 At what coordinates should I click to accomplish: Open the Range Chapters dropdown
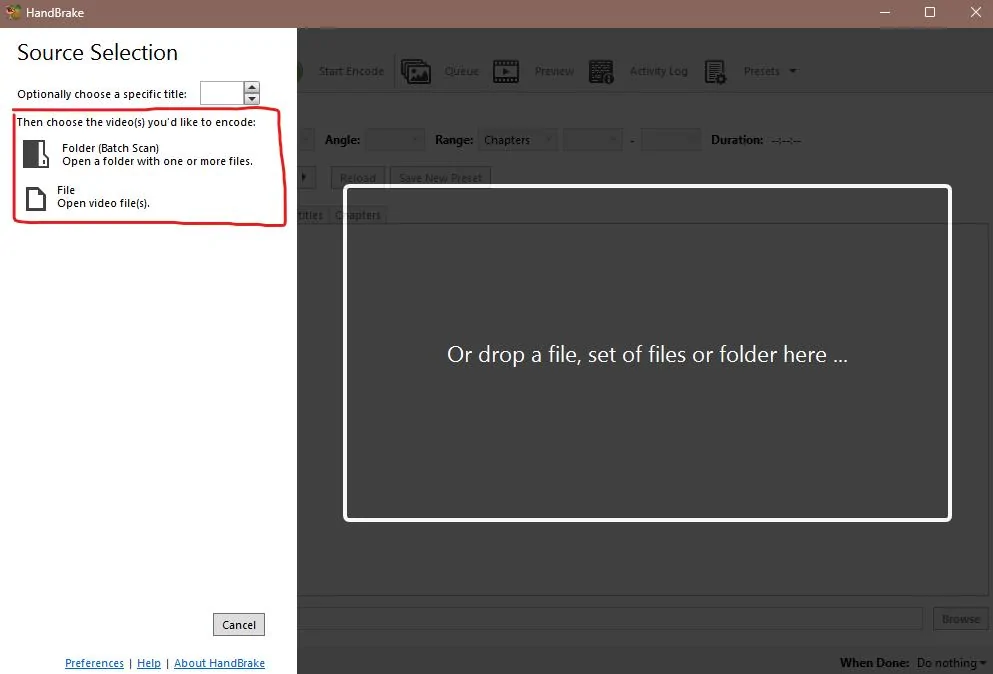[x=518, y=139]
